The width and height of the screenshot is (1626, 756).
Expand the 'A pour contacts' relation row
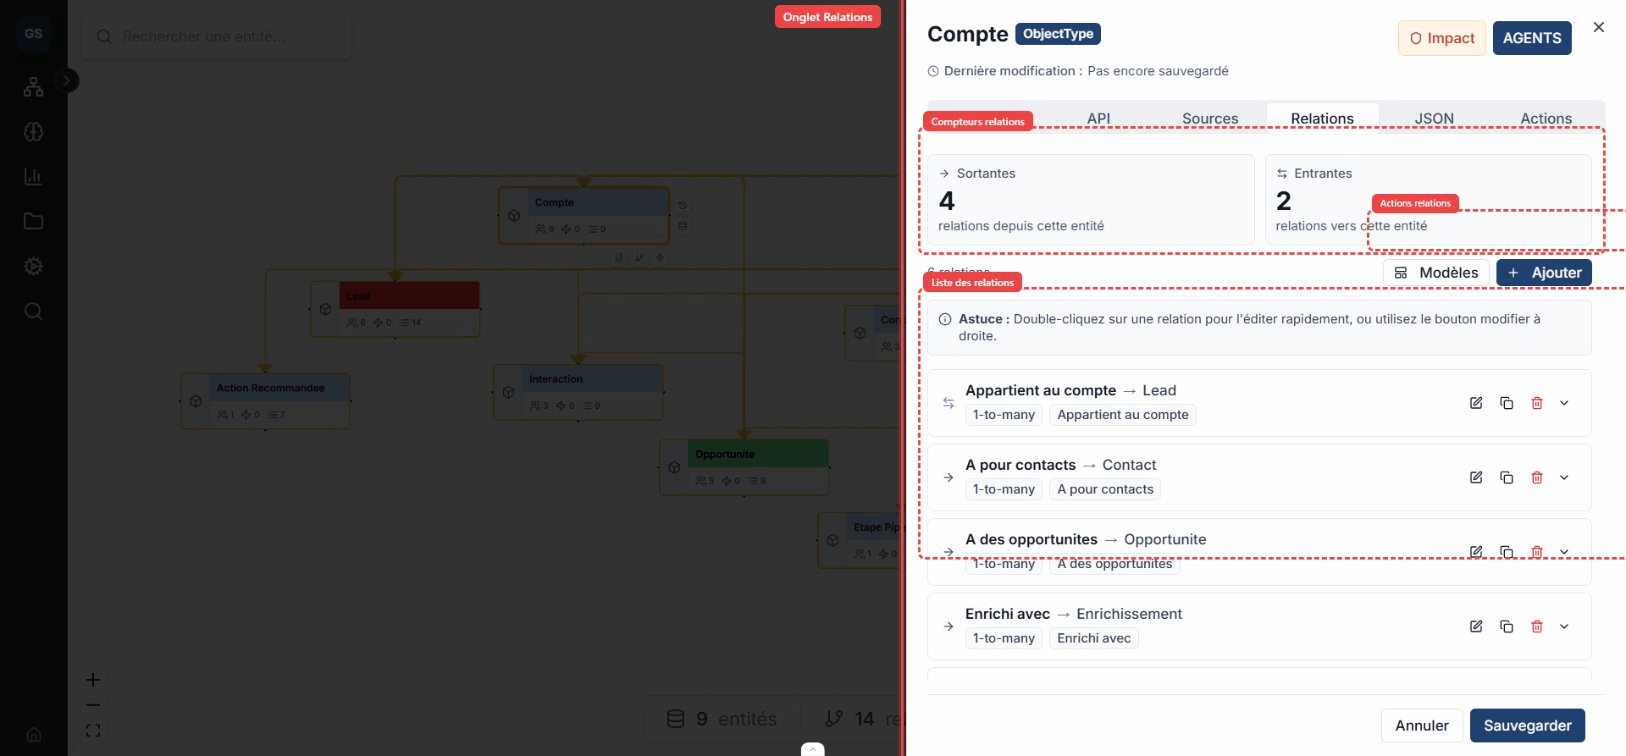(x=1564, y=478)
